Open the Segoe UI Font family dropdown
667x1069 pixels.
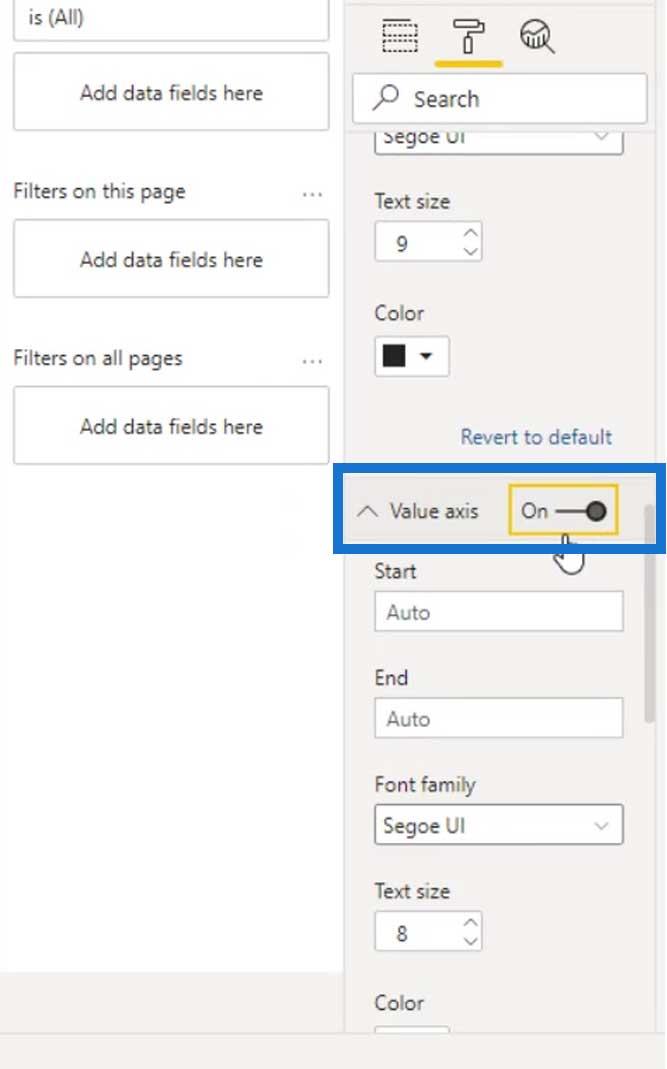pyautogui.click(x=499, y=825)
